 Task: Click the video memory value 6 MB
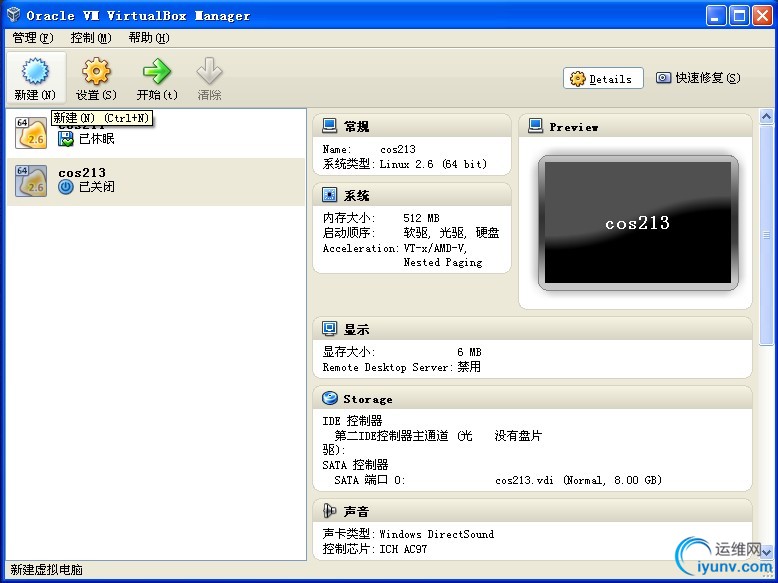click(x=469, y=352)
